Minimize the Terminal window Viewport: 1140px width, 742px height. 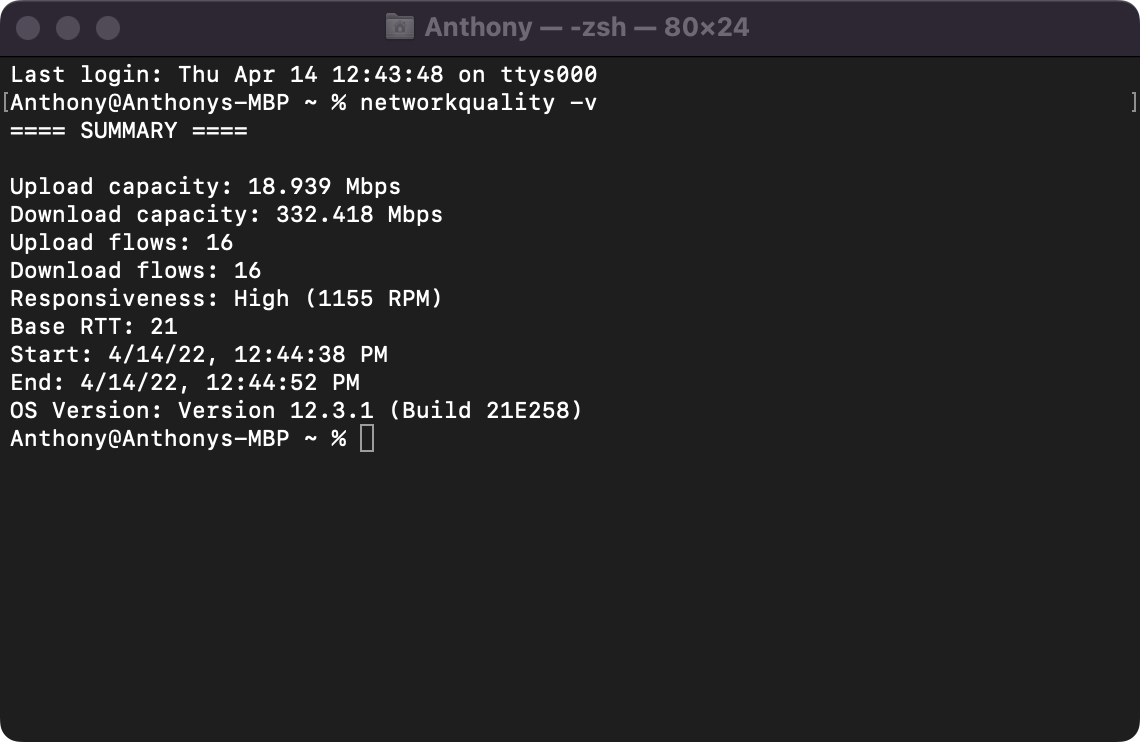pos(68,28)
